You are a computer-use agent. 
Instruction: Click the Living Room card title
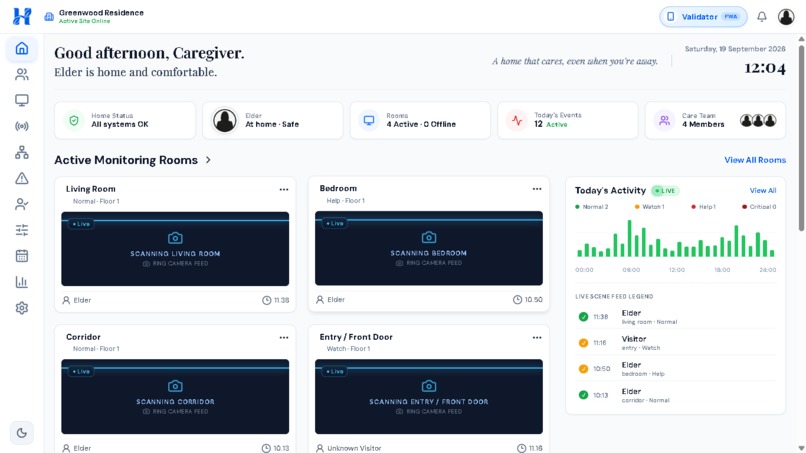pyautogui.click(x=90, y=189)
